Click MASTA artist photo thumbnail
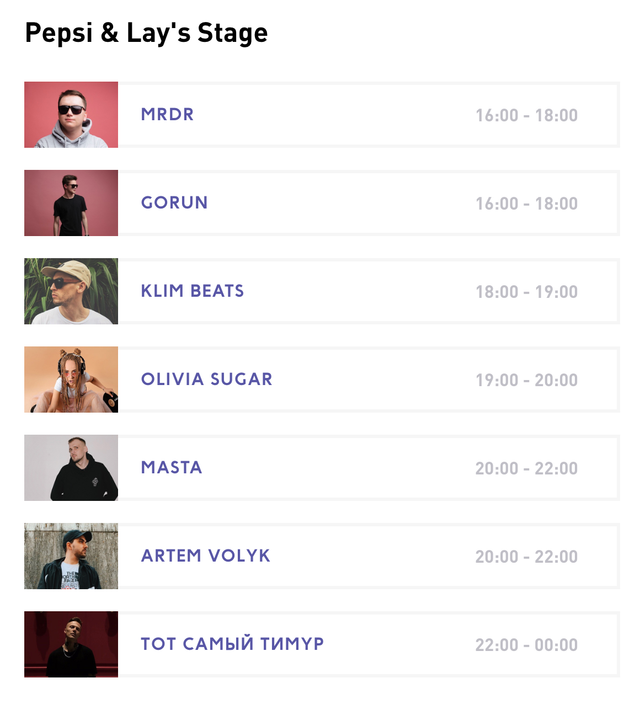This screenshot has width=640, height=705. [71, 467]
